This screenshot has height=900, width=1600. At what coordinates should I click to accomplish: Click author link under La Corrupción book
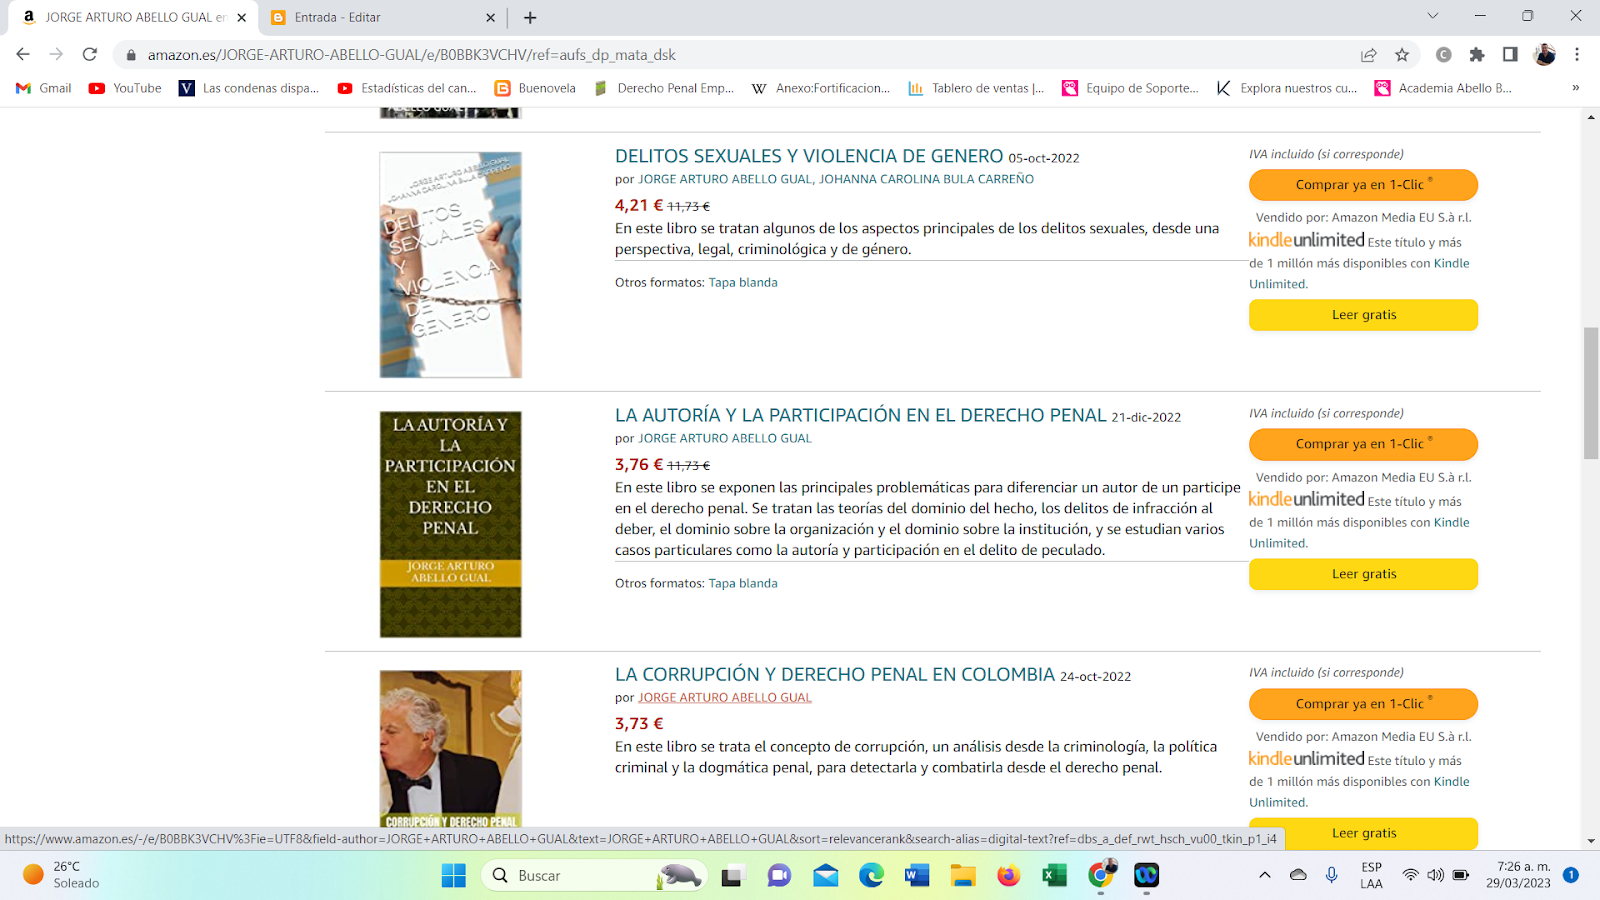point(725,697)
